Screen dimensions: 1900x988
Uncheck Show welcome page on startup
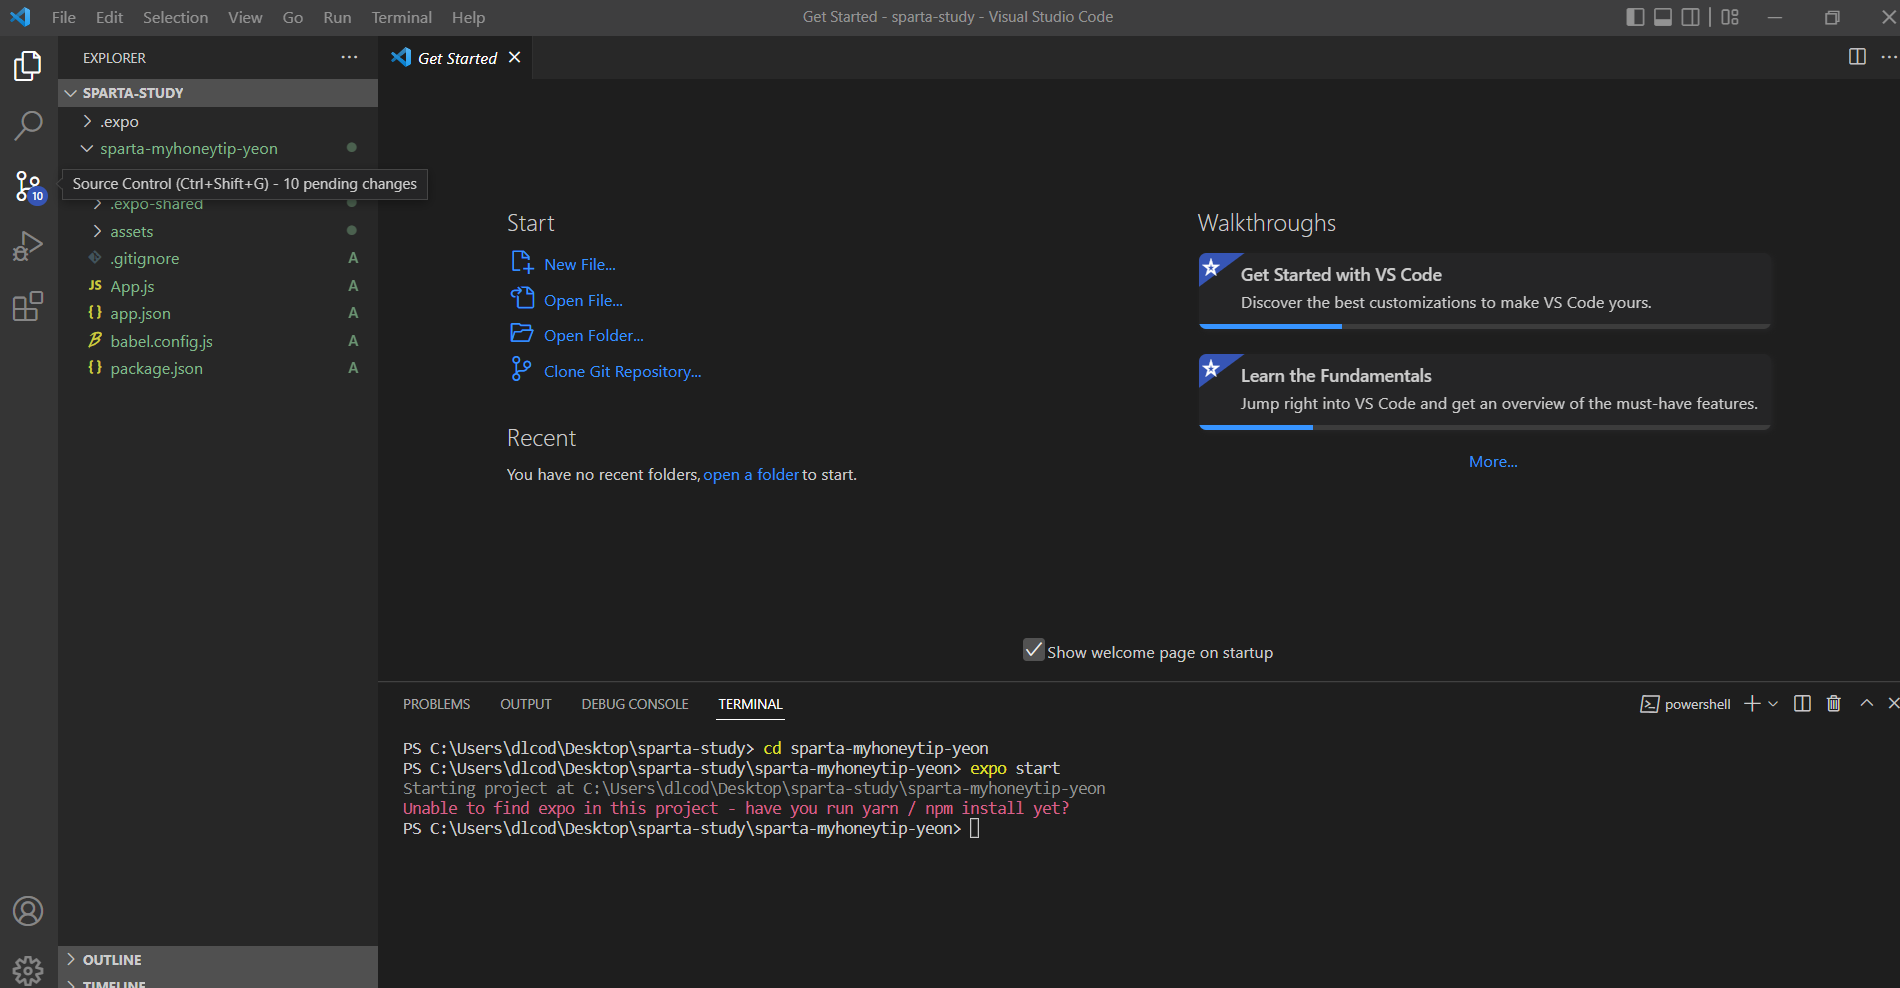(1034, 650)
